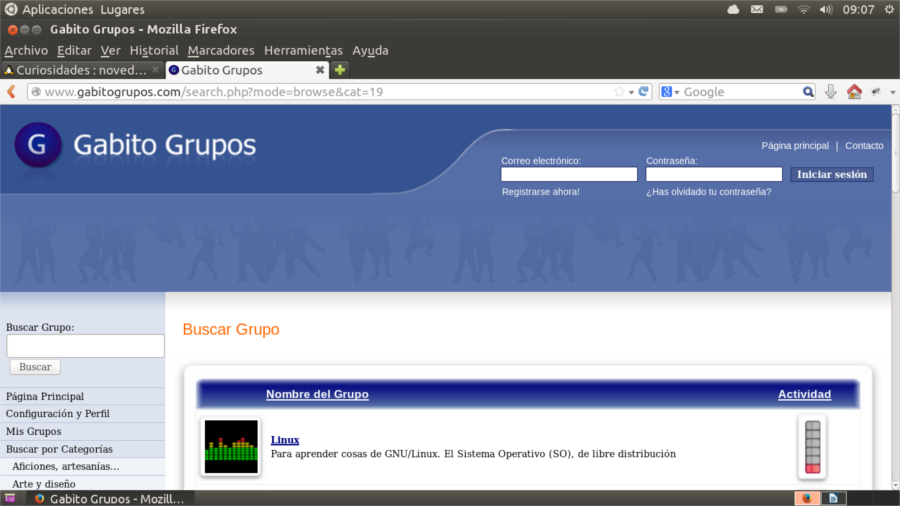Click the Linux group equalizer thumbnail
Viewport: 900px width, 506px height.
point(231,447)
